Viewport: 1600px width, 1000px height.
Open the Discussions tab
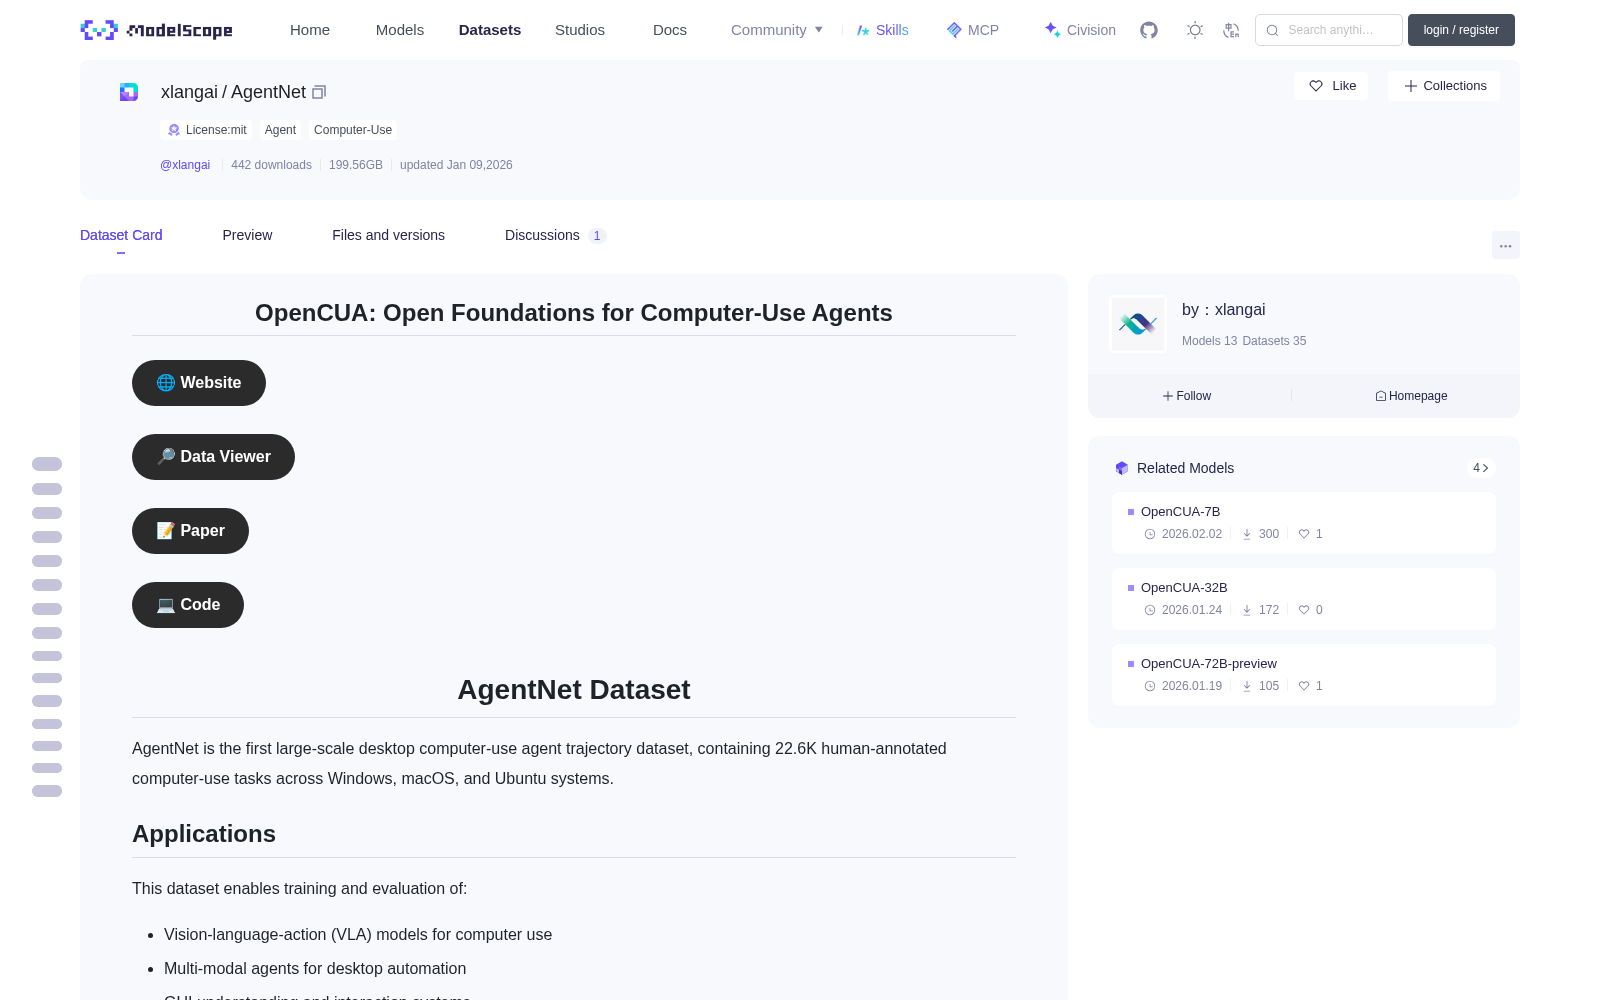[555, 235]
